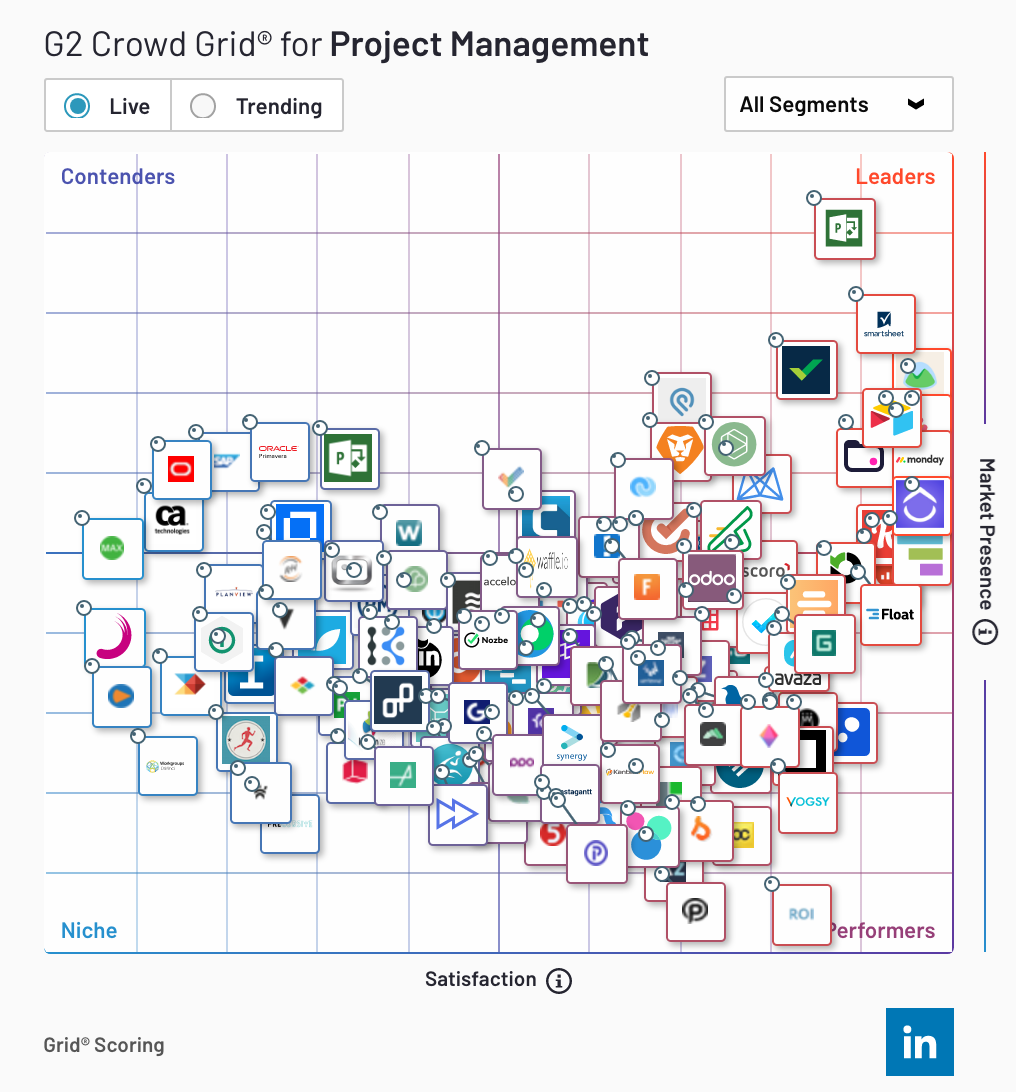
Task: Click the dark green checkmark logo tile
Action: [806, 370]
